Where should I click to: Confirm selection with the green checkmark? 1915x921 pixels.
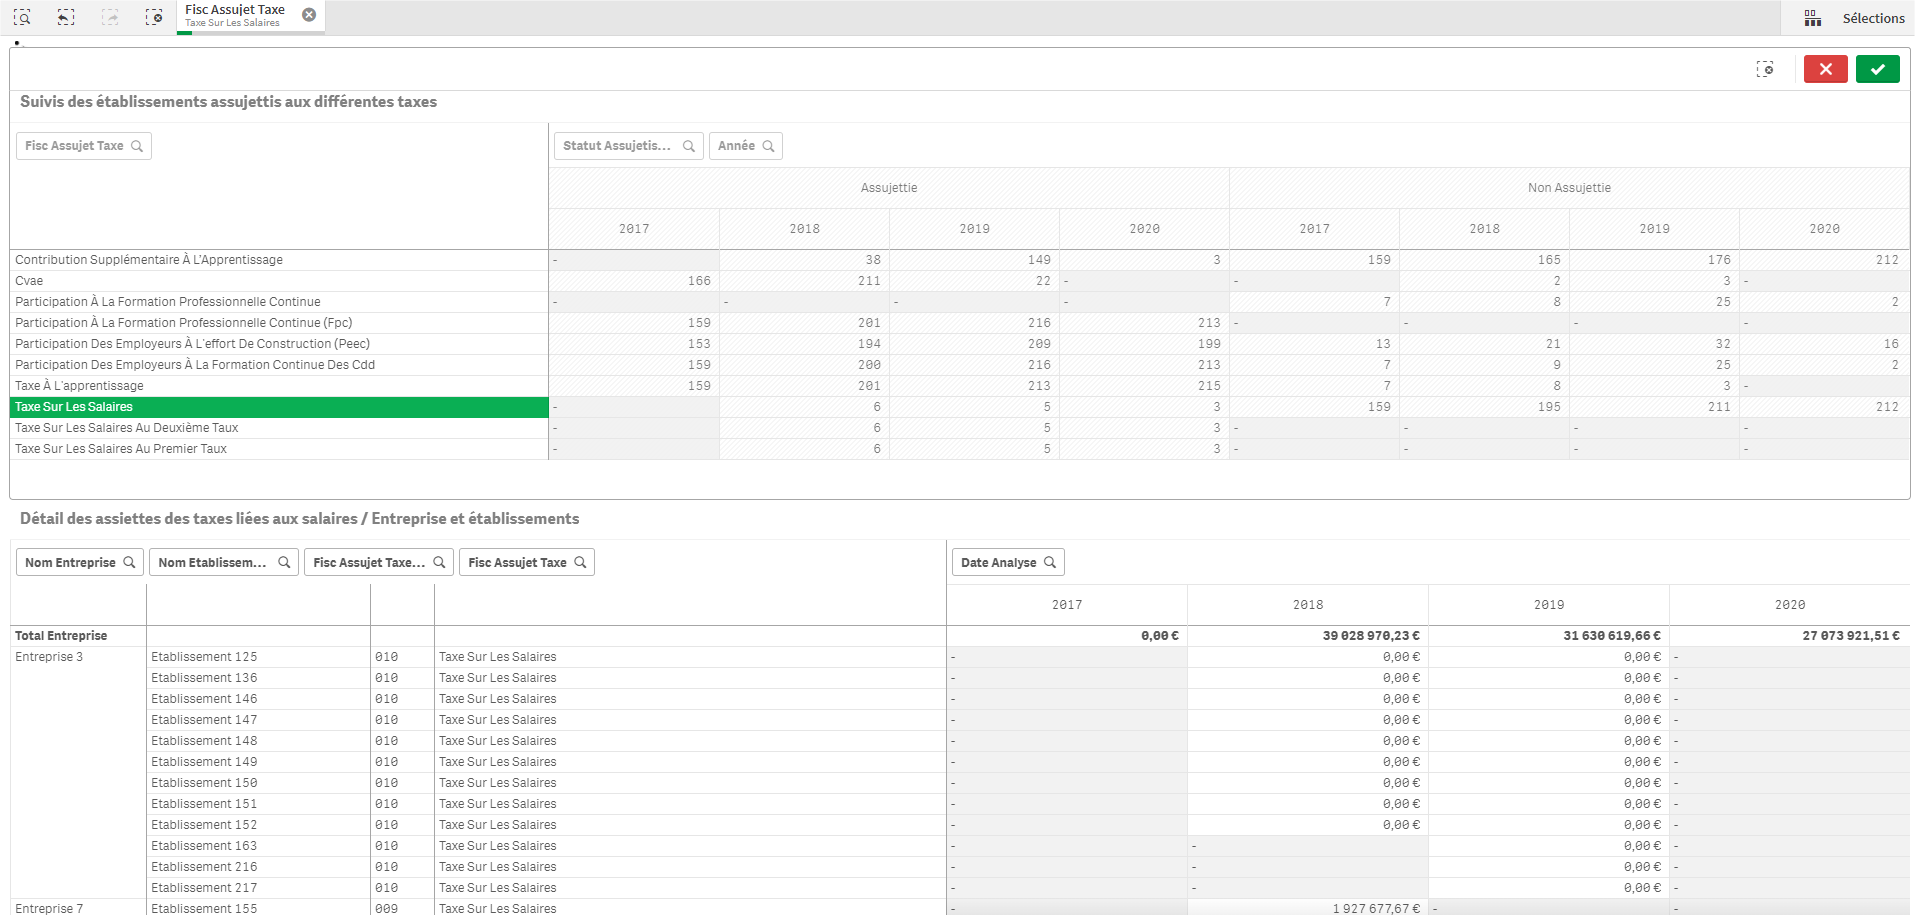[1877, 69]
